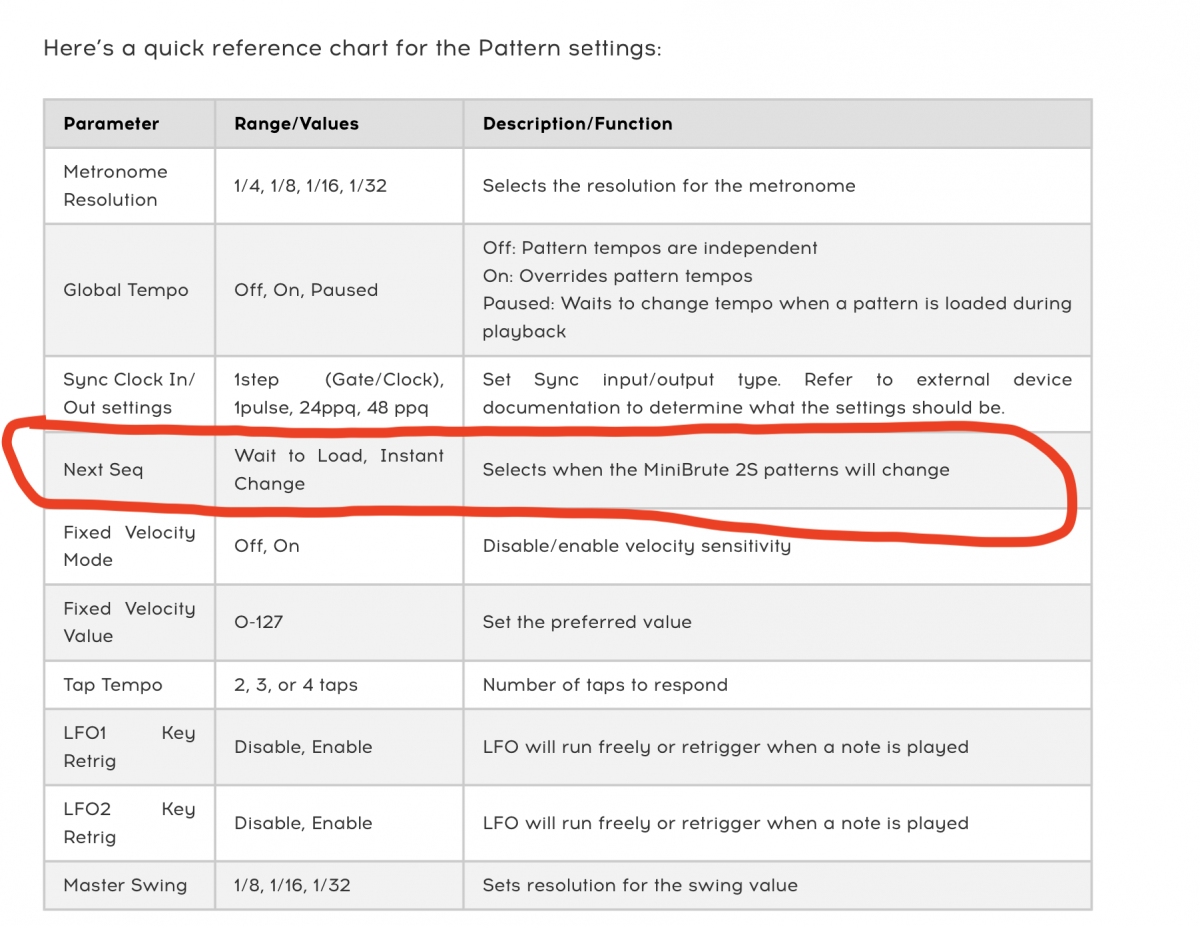Select 'Wait to Load, Instant Change' cell
1200x926 pixels.
coord(339,470)
